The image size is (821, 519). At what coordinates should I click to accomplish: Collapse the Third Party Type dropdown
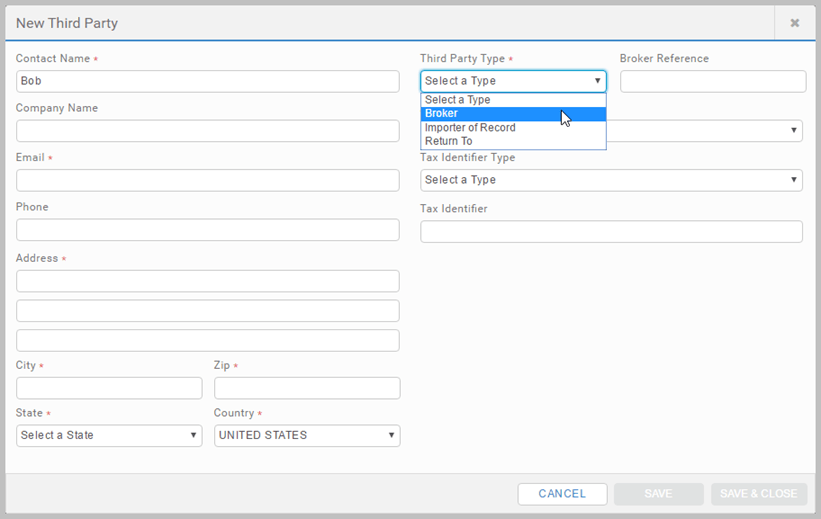(x=513, y=81)
